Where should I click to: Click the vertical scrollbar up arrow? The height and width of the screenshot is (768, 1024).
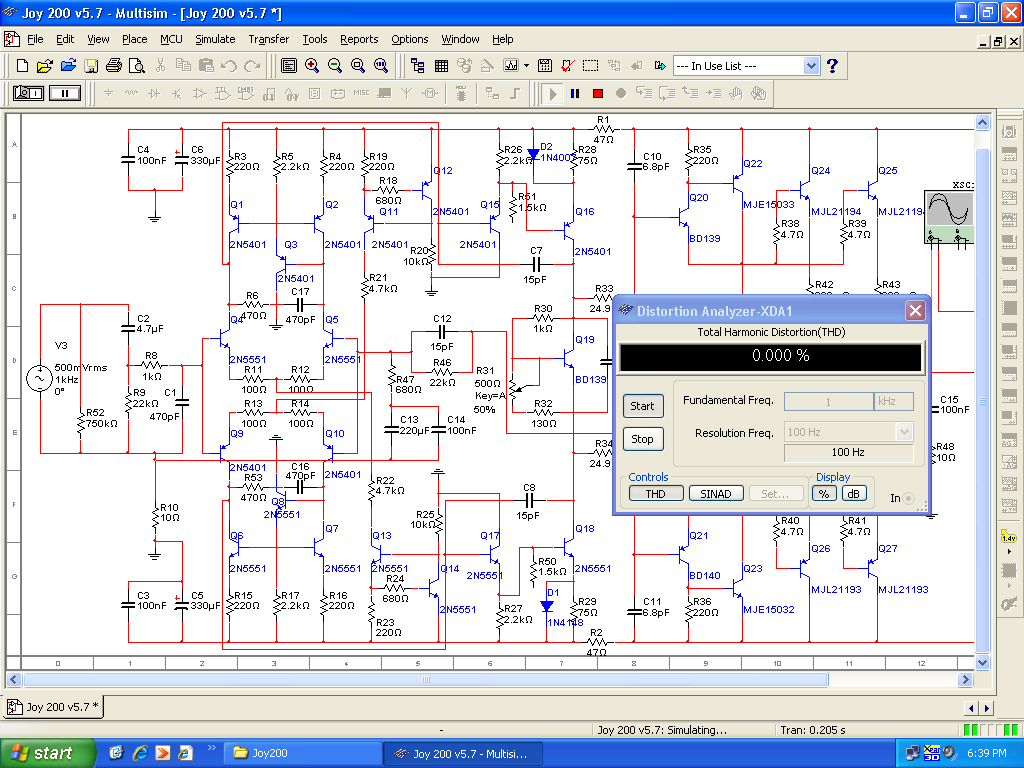(x=983, y=122)
